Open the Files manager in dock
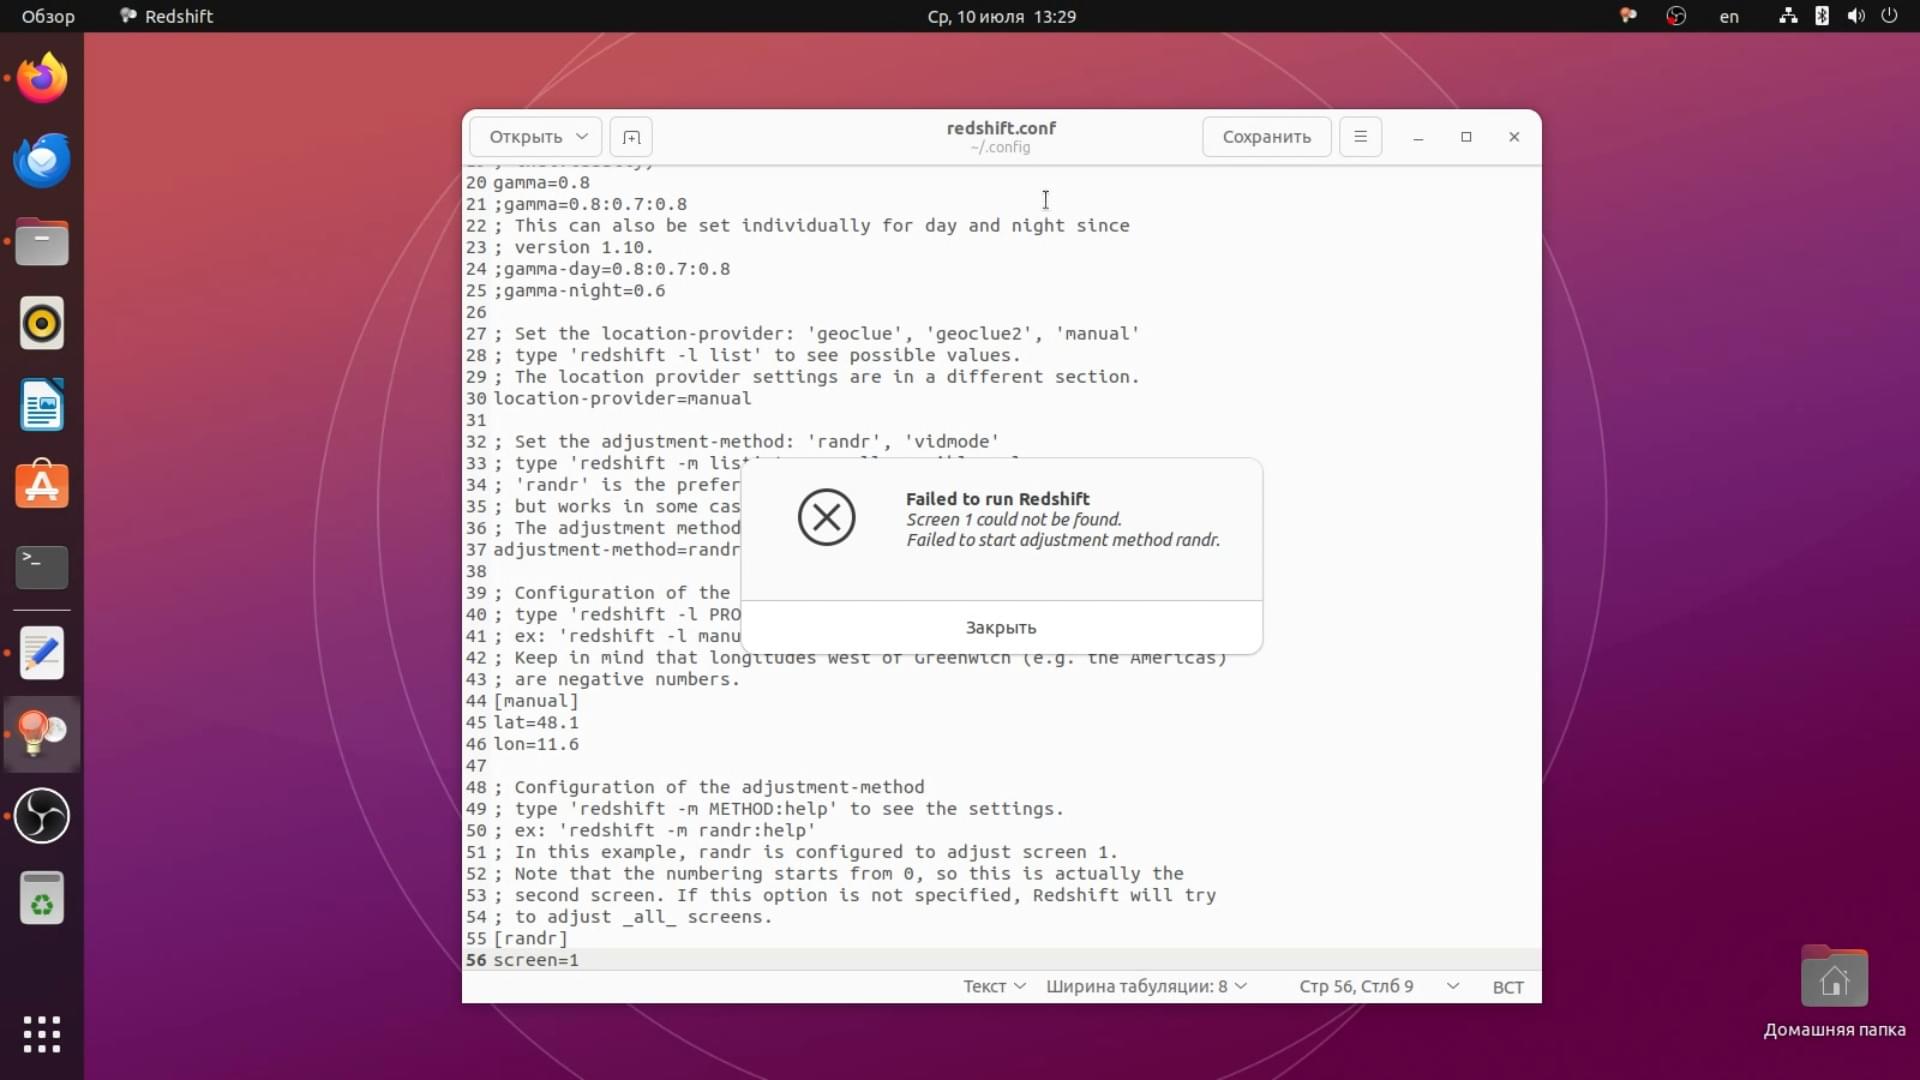The image size is (1920, 1080). (x=42, y=242)
